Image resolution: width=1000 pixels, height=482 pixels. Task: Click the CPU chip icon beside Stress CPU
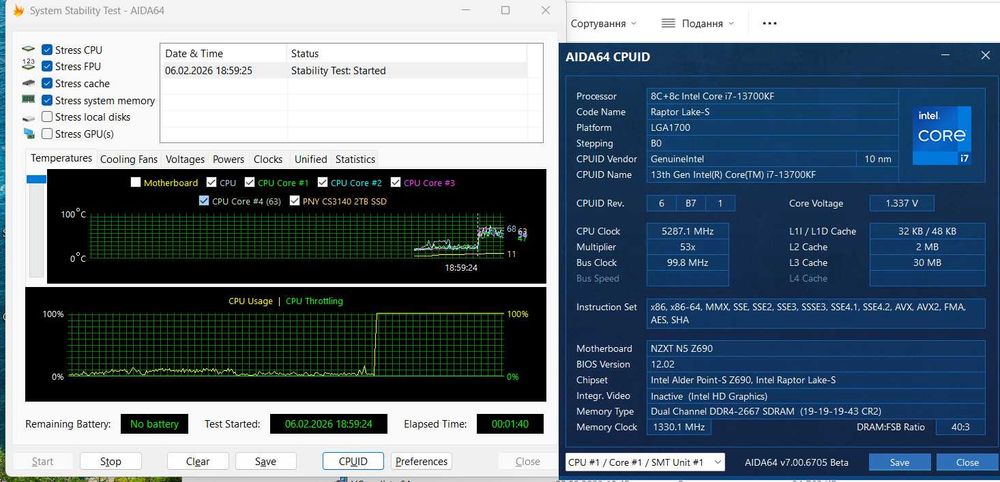point(28,49)
